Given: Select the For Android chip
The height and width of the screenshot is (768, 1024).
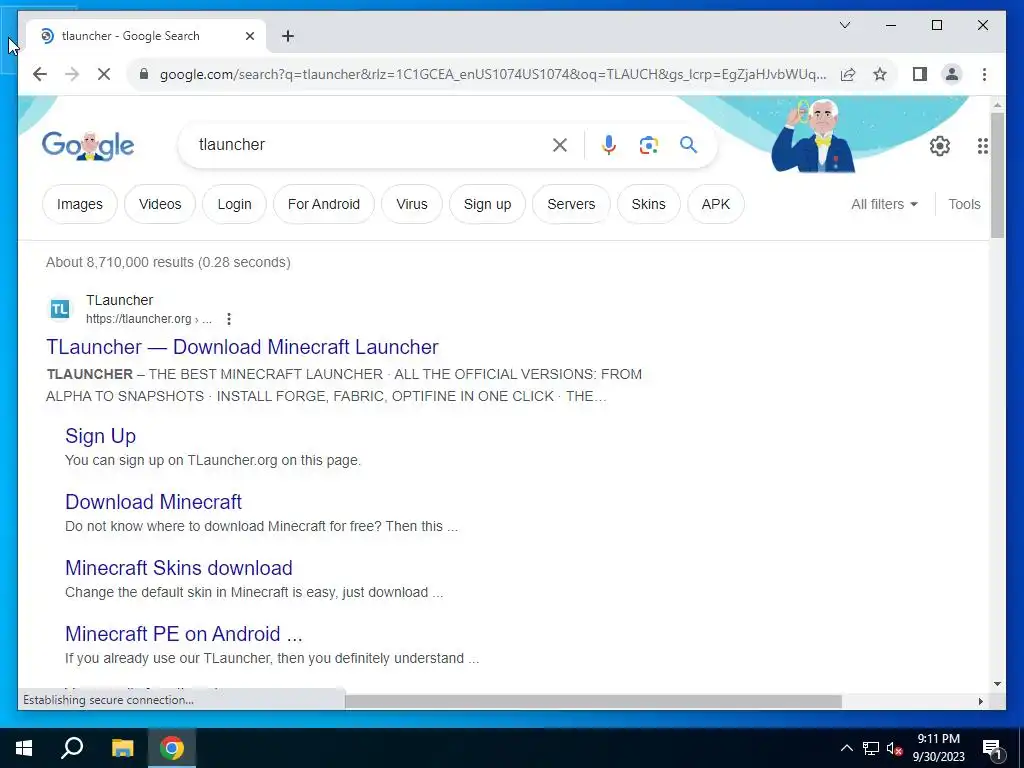Looking at the screenshot, I should pyautogui.click(x=324, y=204).
